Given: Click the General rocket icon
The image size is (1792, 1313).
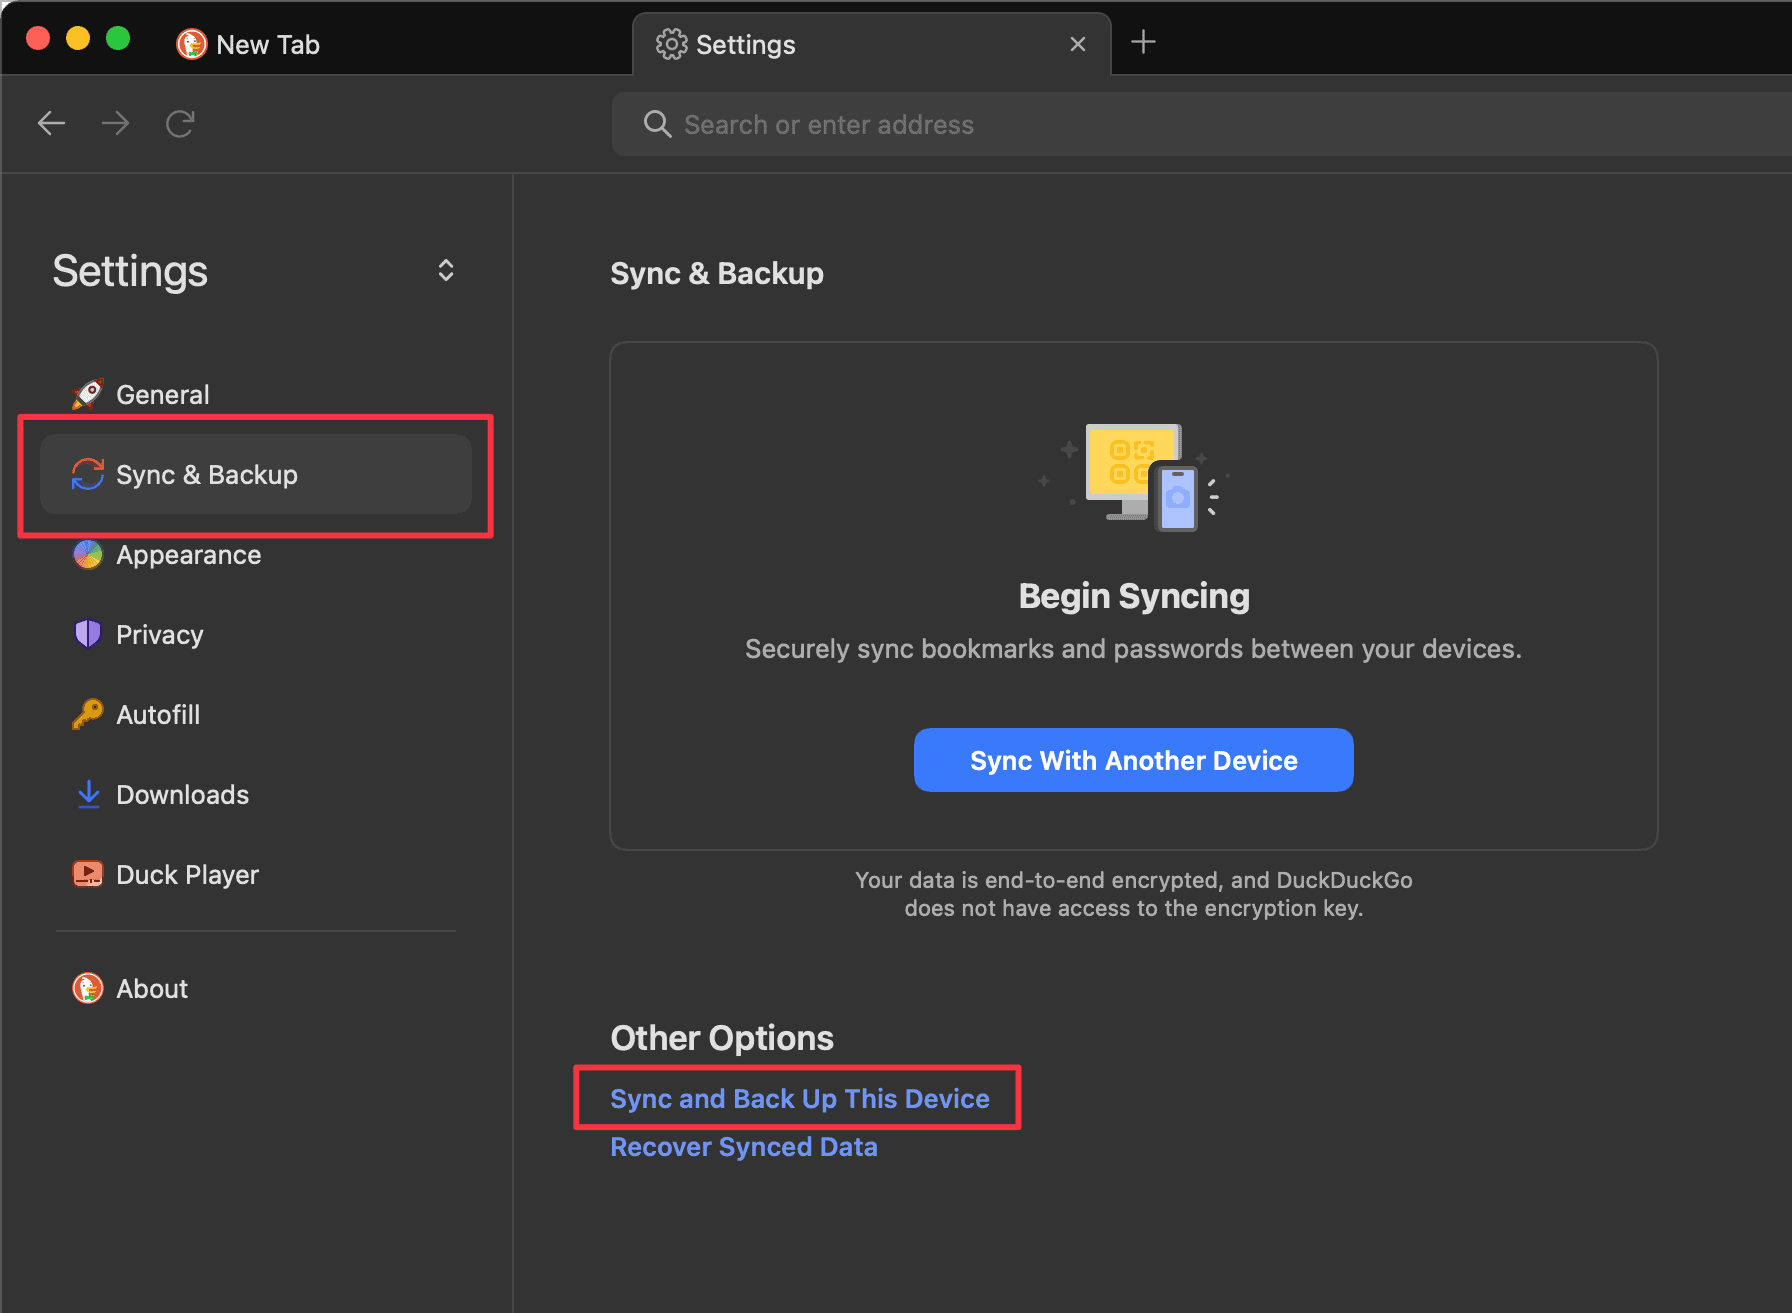Looking at the screenshot, I should point(88,395).
